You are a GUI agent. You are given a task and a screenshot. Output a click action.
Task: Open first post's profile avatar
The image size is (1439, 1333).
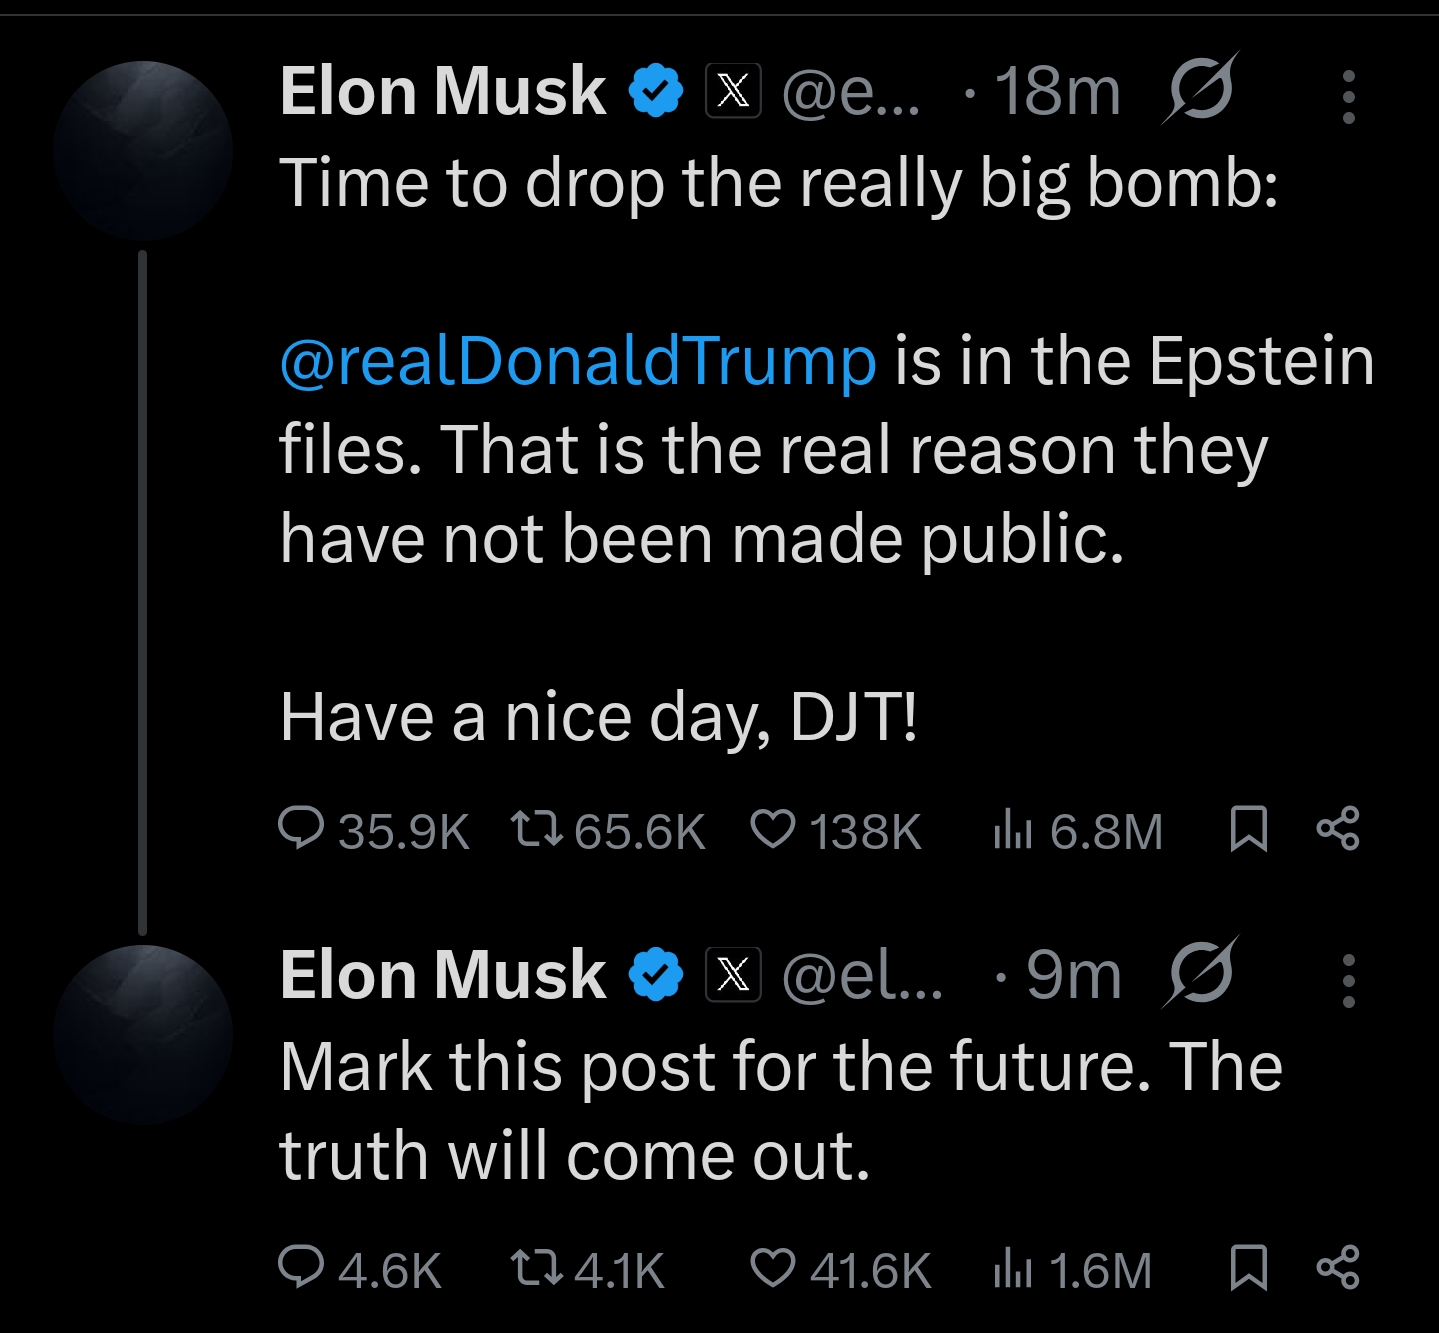pos(143,151)
